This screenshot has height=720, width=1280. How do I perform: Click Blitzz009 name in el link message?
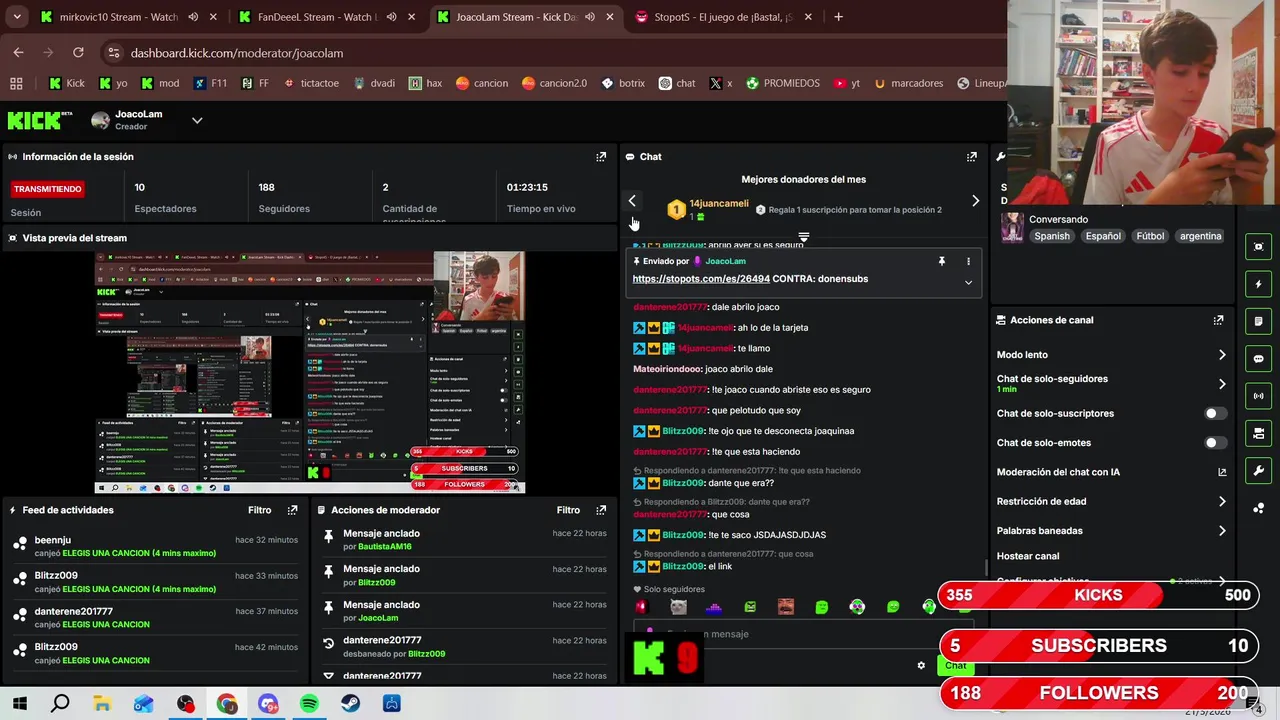click(683, 567)
